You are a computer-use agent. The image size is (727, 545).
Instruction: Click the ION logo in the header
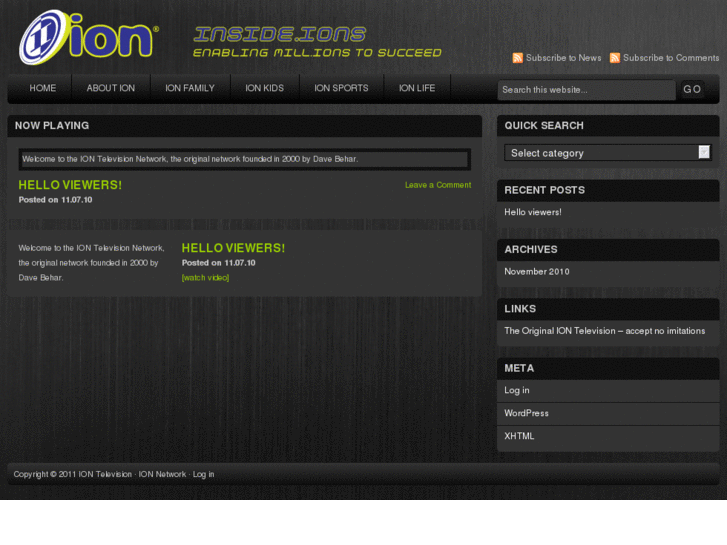(x=89, y=37)
